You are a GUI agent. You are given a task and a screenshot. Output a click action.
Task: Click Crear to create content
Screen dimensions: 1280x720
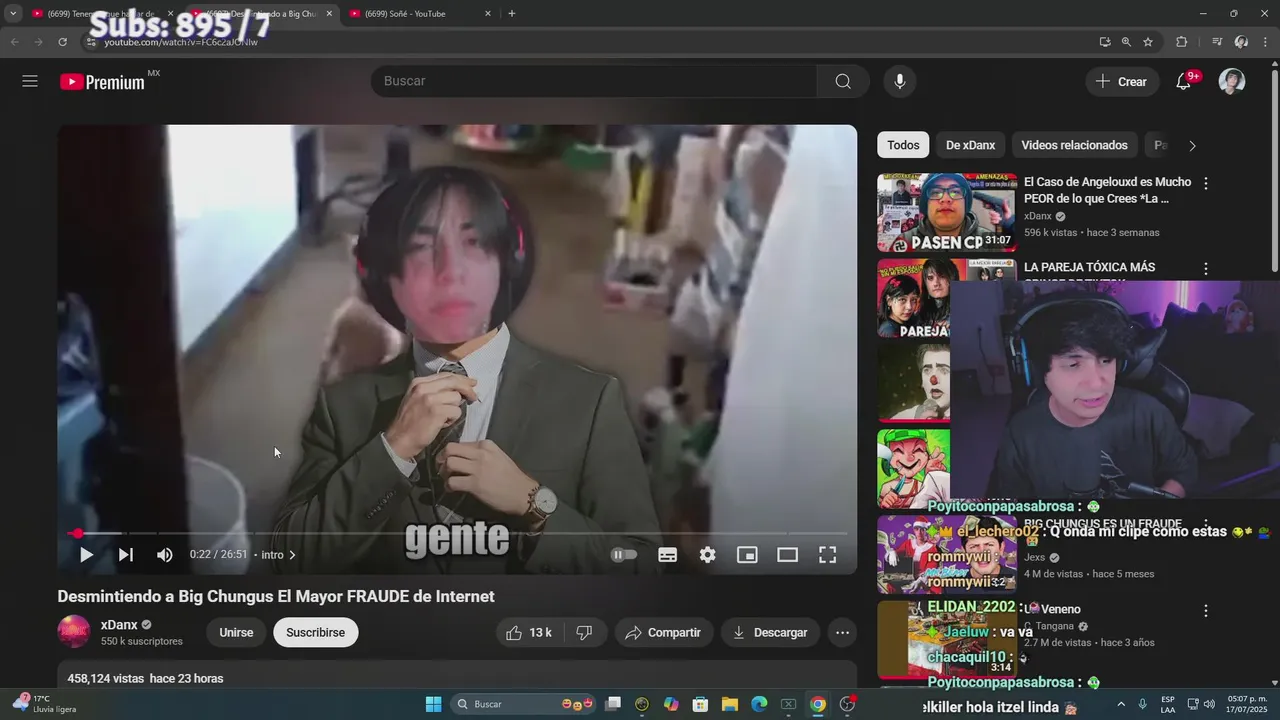[x=1122, y=82]
